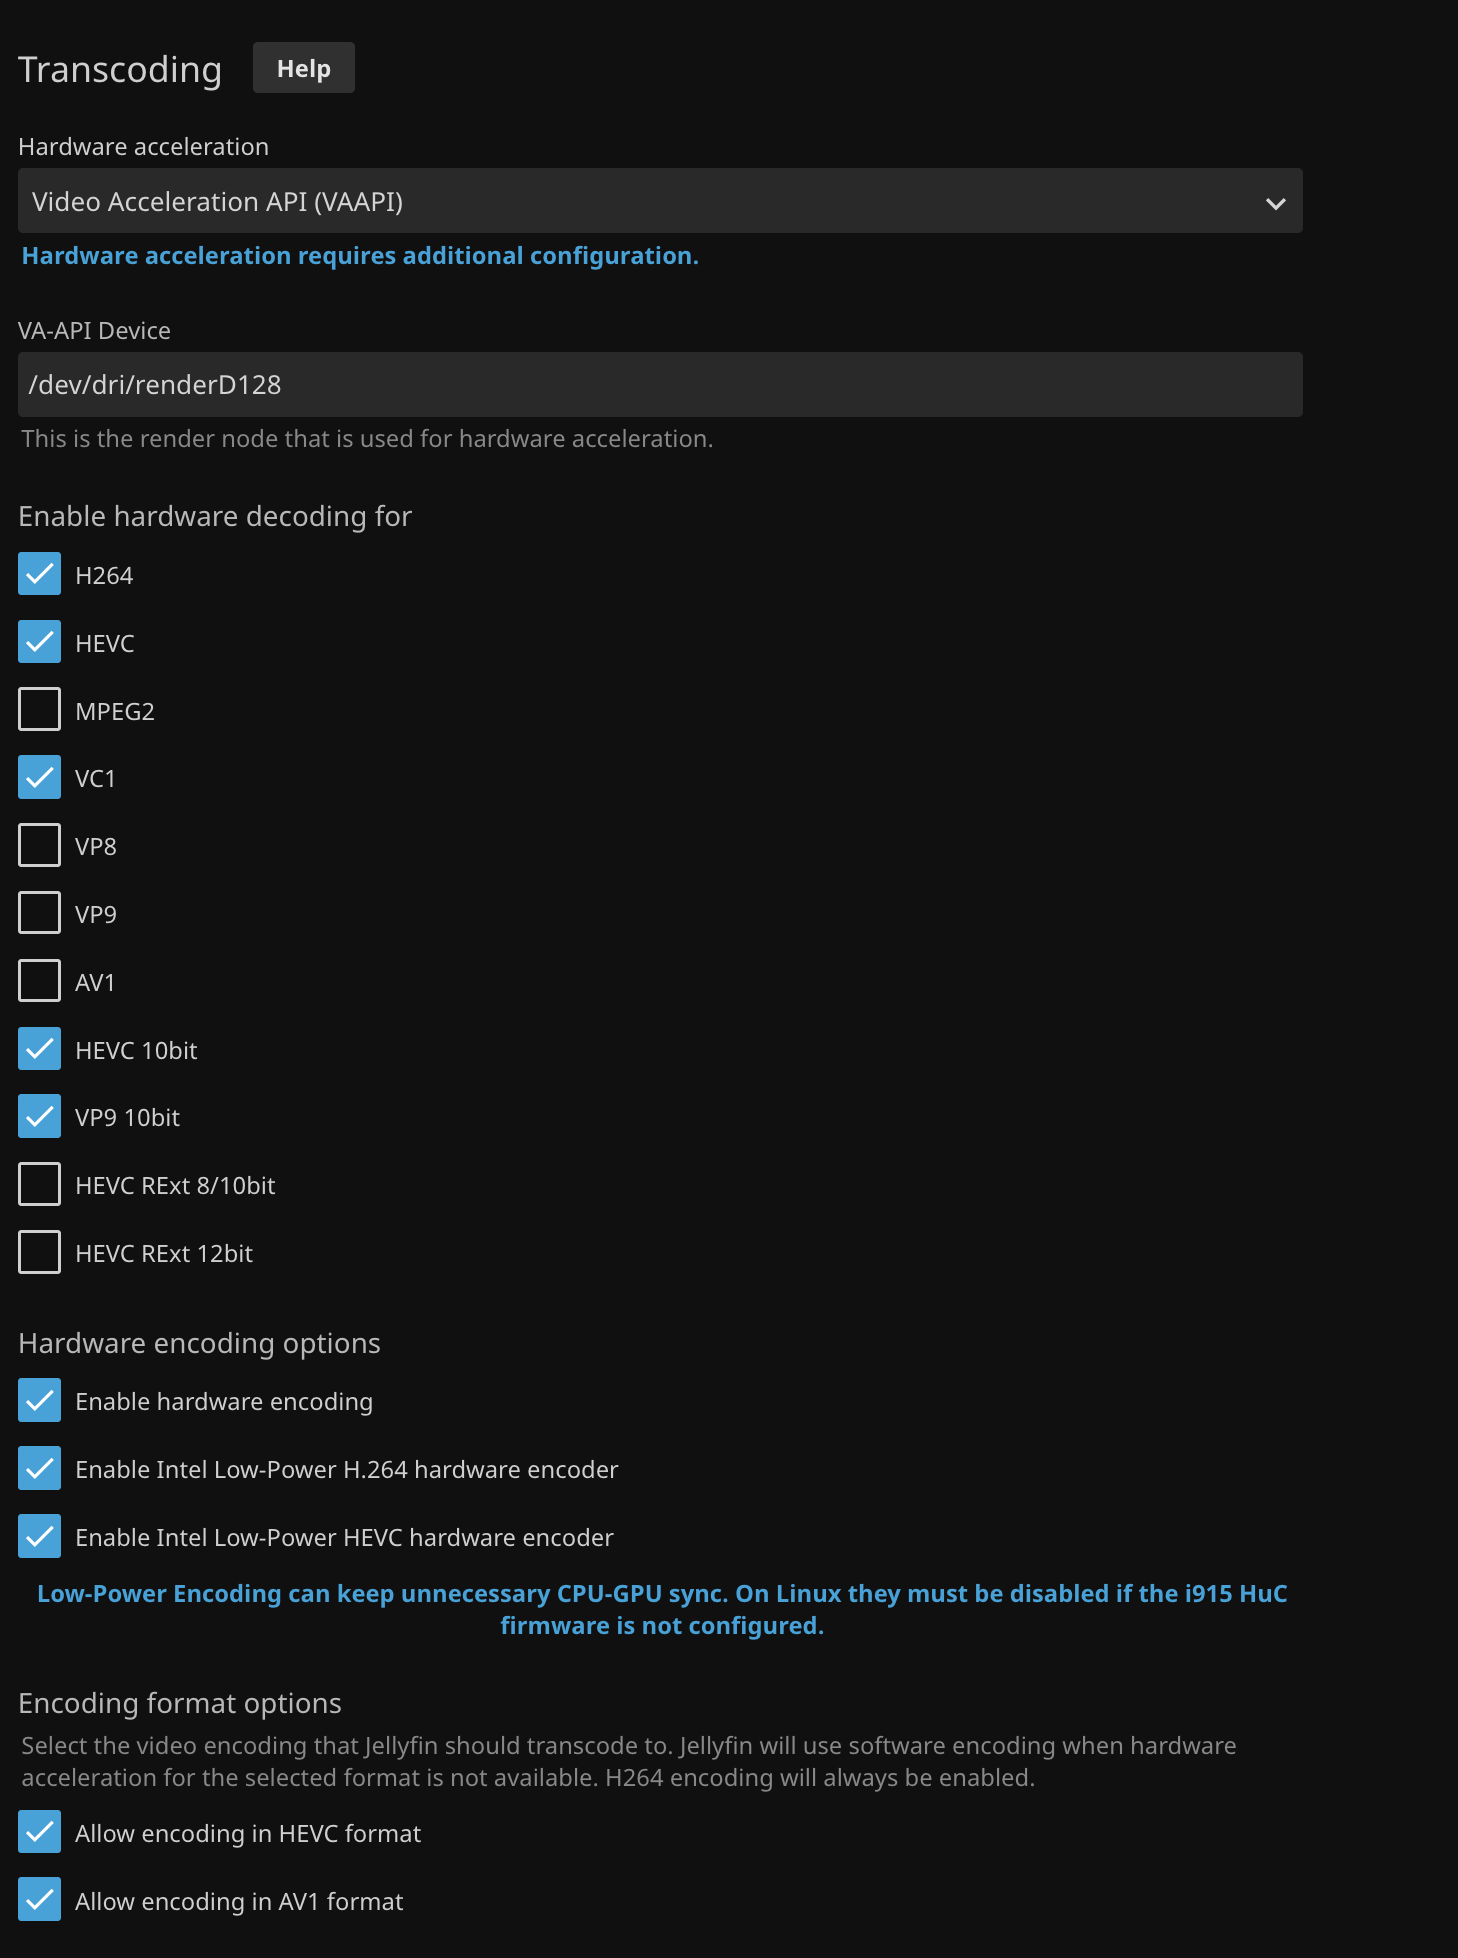Click the Help button next to Transcoding
The height and width of the screenshot is (1958, 1458).
pyautogui.click(x=303, y=68)
